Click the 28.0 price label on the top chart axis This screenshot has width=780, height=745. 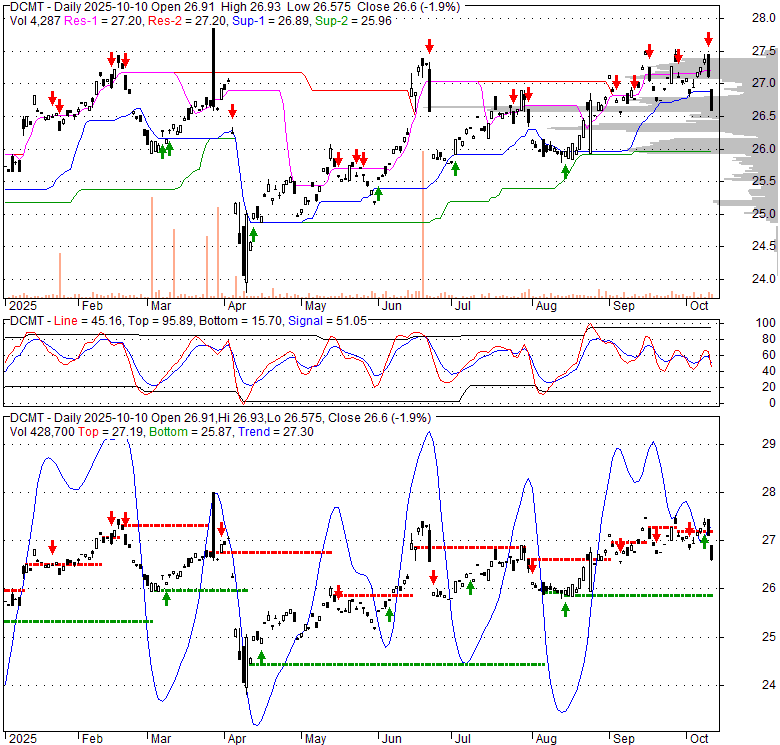click(x=764, y=18)
